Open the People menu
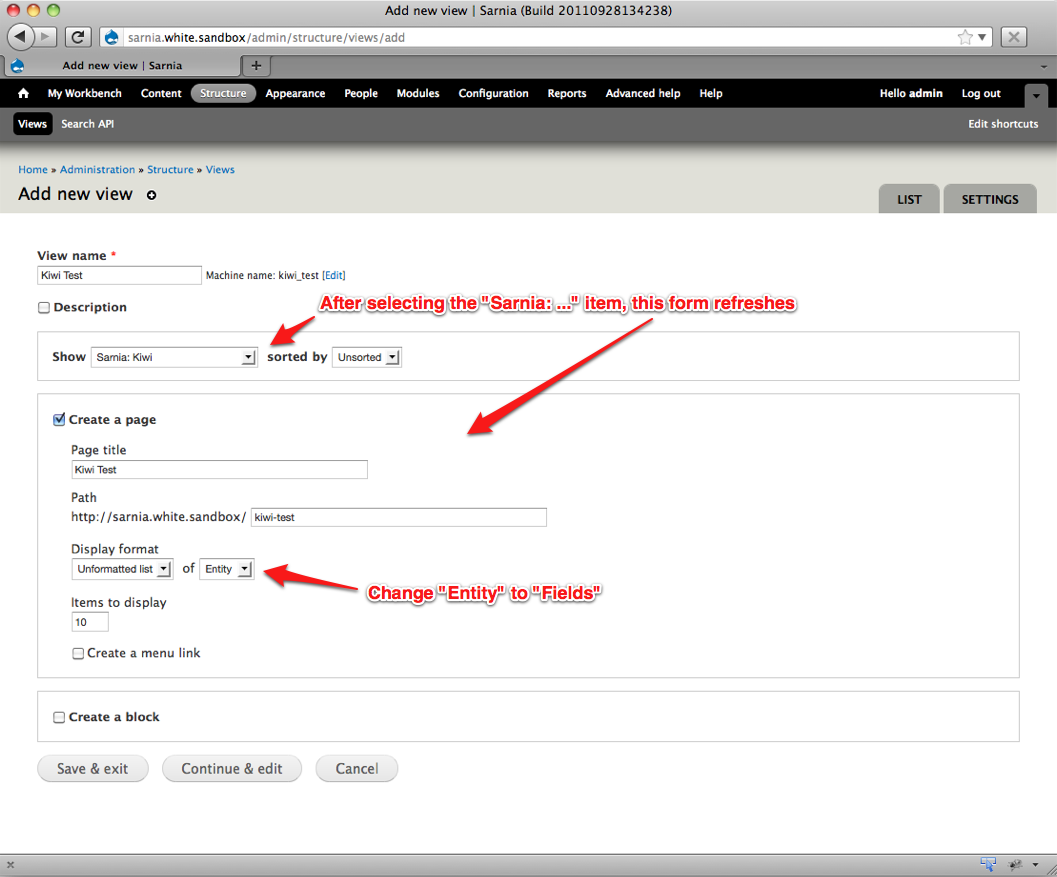Screen dimensions: 1057x877 [x=361, y=93]
